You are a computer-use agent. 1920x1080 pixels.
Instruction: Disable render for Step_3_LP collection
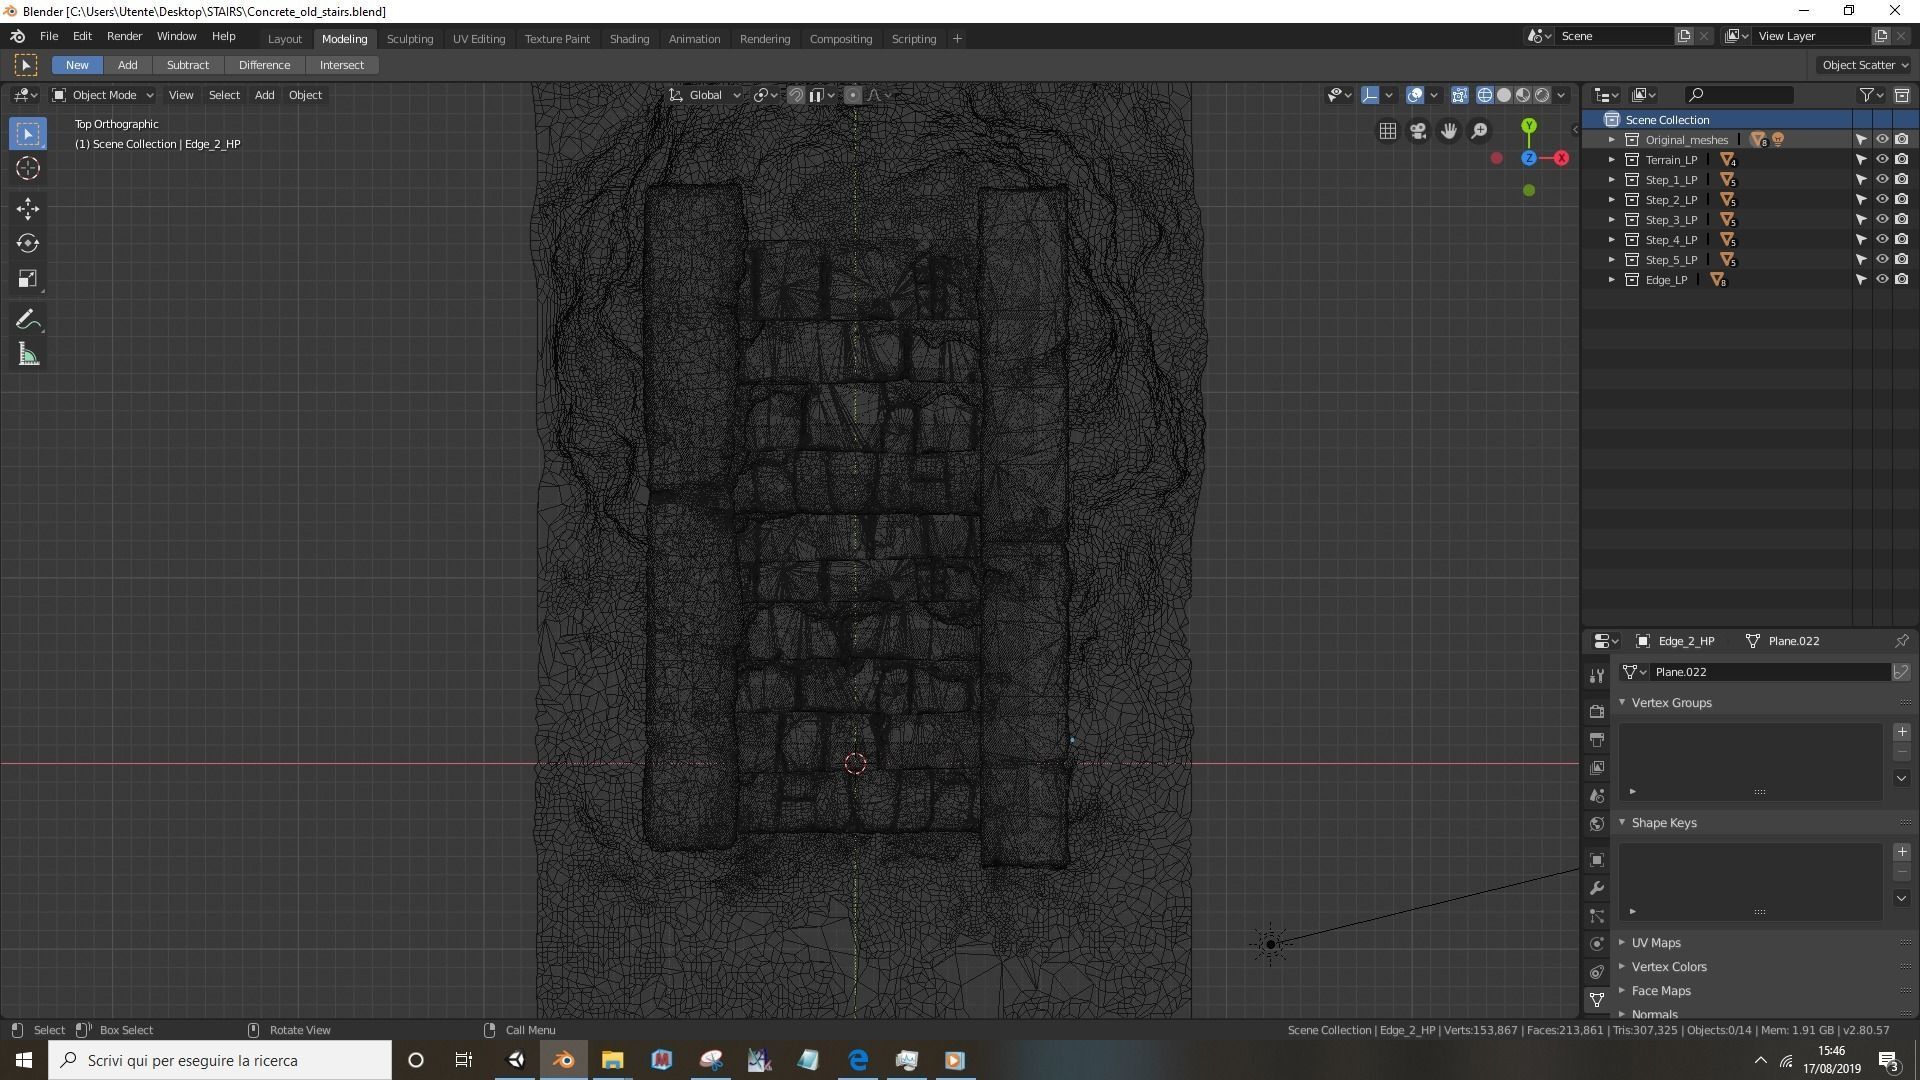tap(1901, 220)
